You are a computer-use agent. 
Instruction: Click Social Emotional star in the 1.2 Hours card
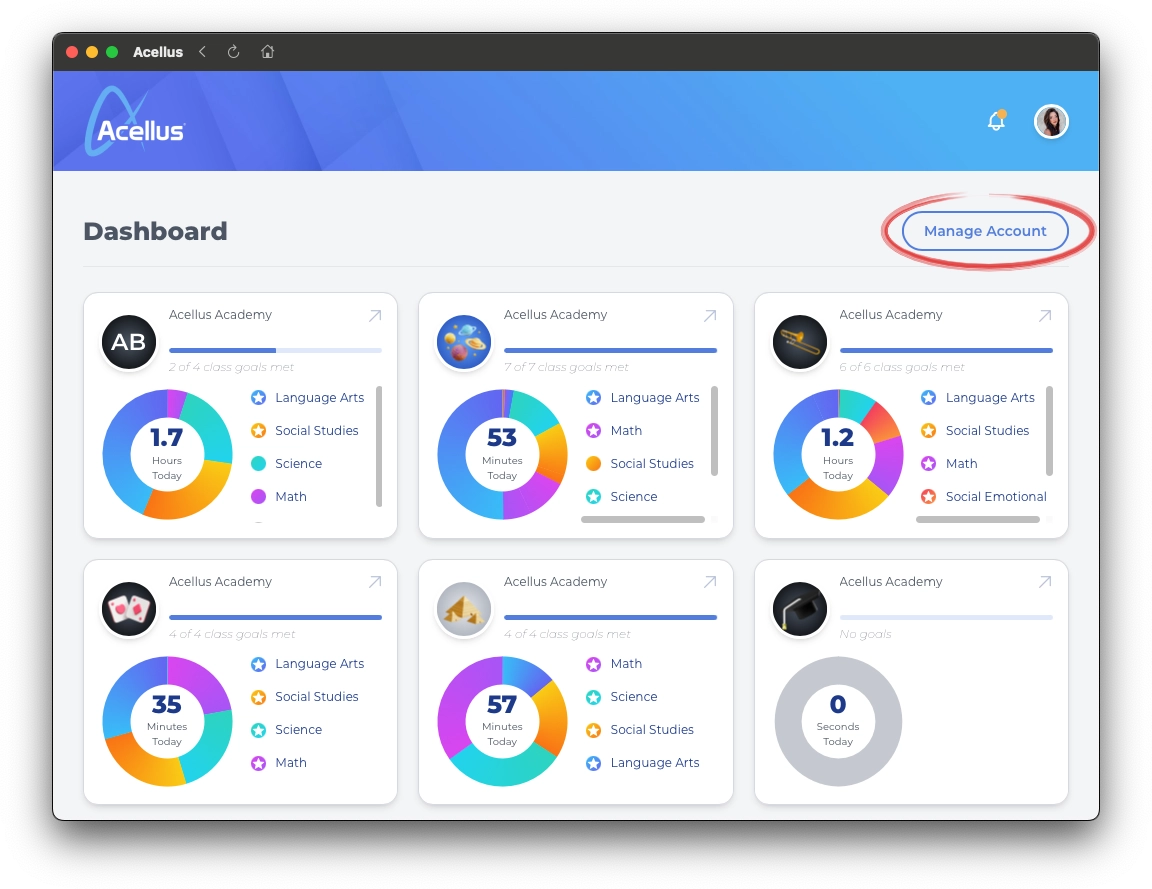point(929,497)
